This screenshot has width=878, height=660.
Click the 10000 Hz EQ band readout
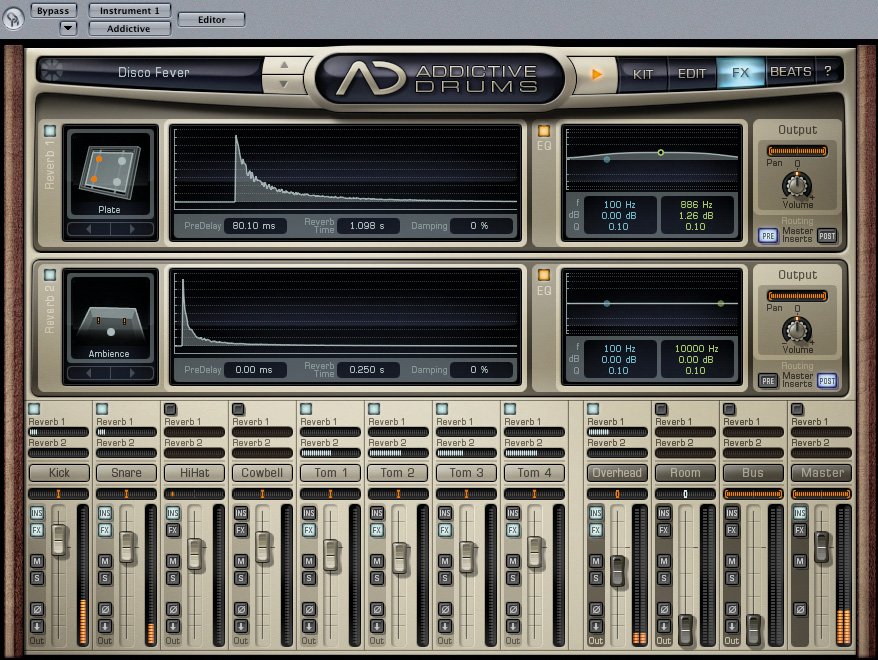[x=696, y=359]
